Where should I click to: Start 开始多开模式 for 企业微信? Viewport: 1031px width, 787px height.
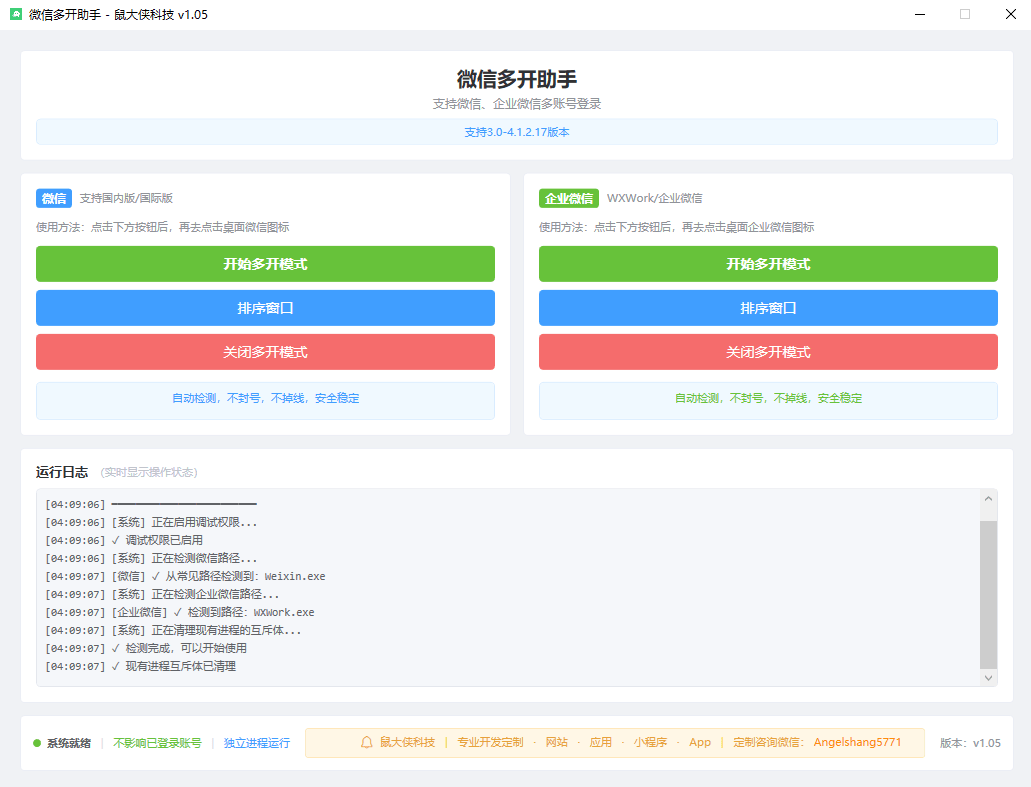click(x=768, y=264)
